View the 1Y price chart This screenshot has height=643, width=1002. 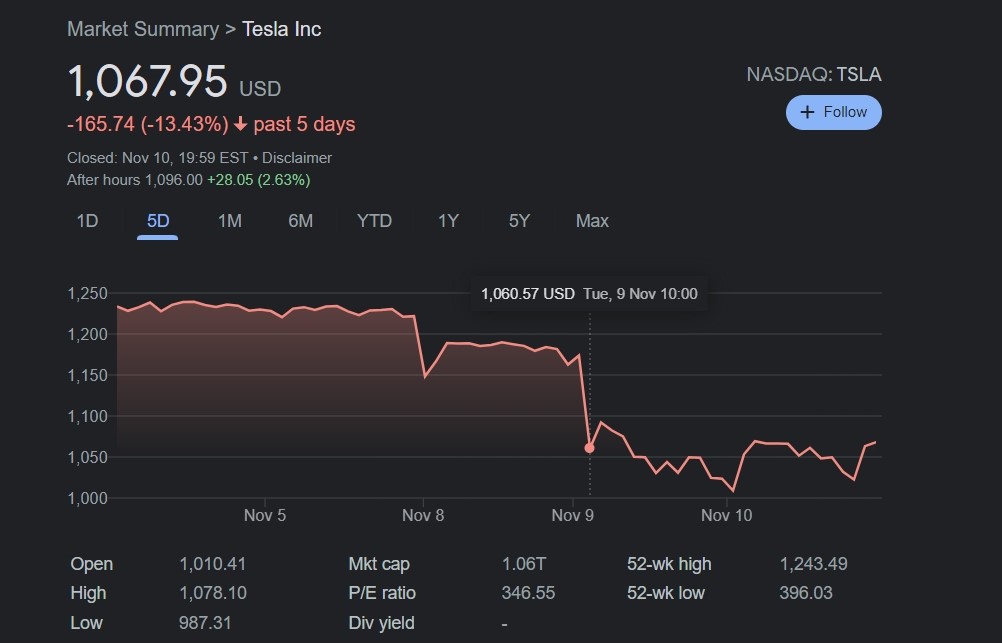click(x=448, y=221)
